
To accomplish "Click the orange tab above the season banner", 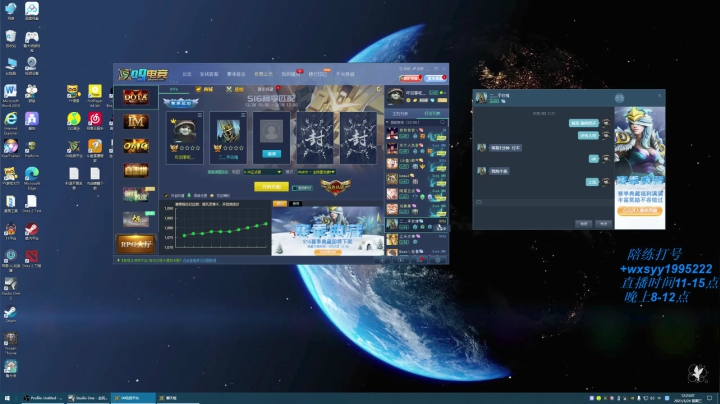I will pos(279,203).
